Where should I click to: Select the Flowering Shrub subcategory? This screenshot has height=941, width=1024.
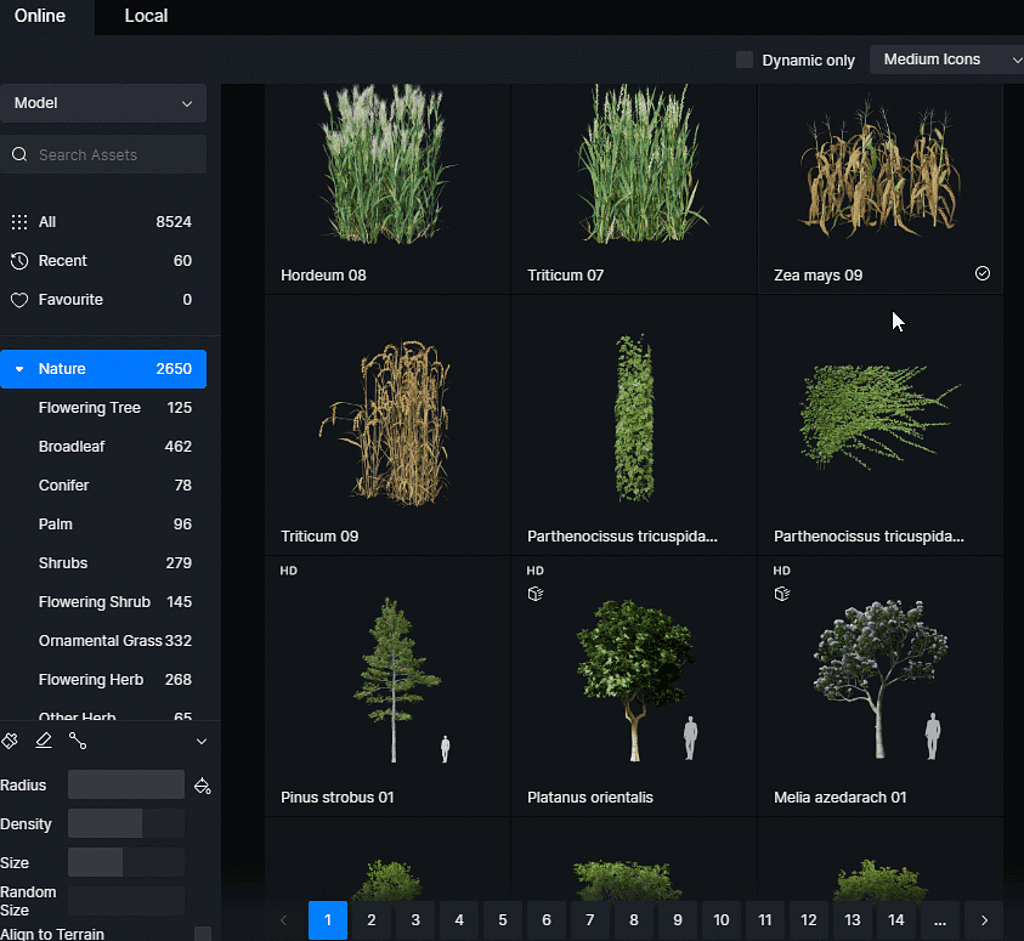coord(103,602)
